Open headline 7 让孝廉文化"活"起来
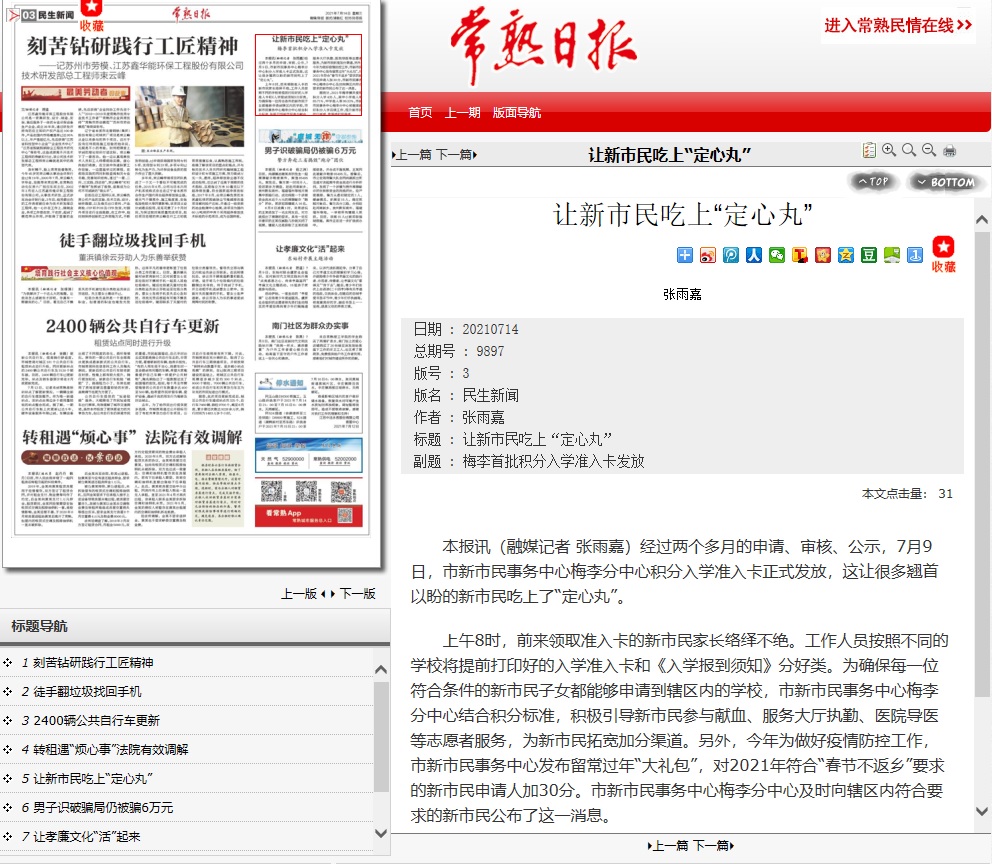 [87, 837]
